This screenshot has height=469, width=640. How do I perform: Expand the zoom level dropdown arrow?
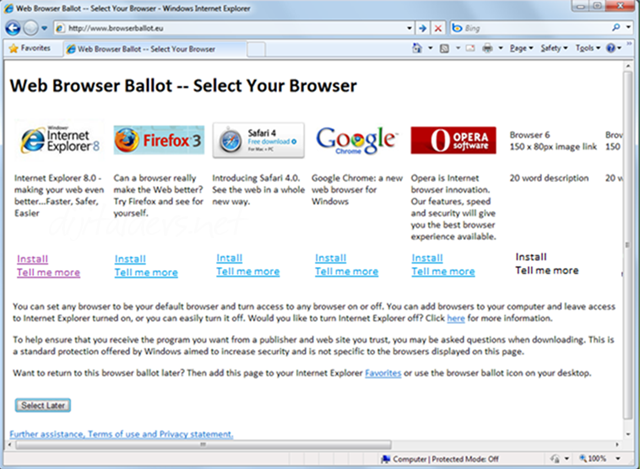(x=618, y=458)
